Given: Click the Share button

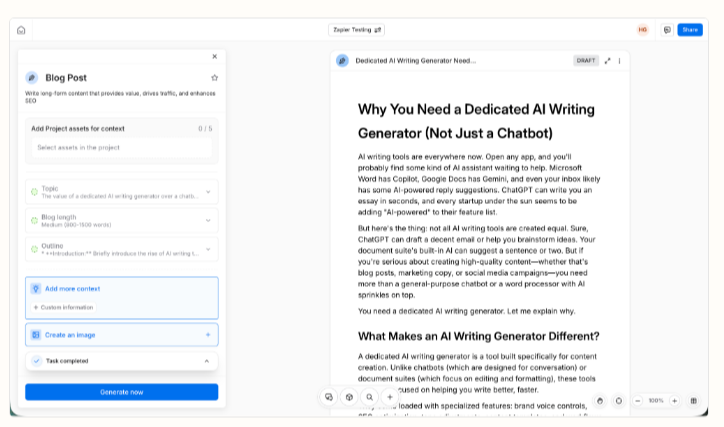Looking at the screenshot, I should 690,30.
